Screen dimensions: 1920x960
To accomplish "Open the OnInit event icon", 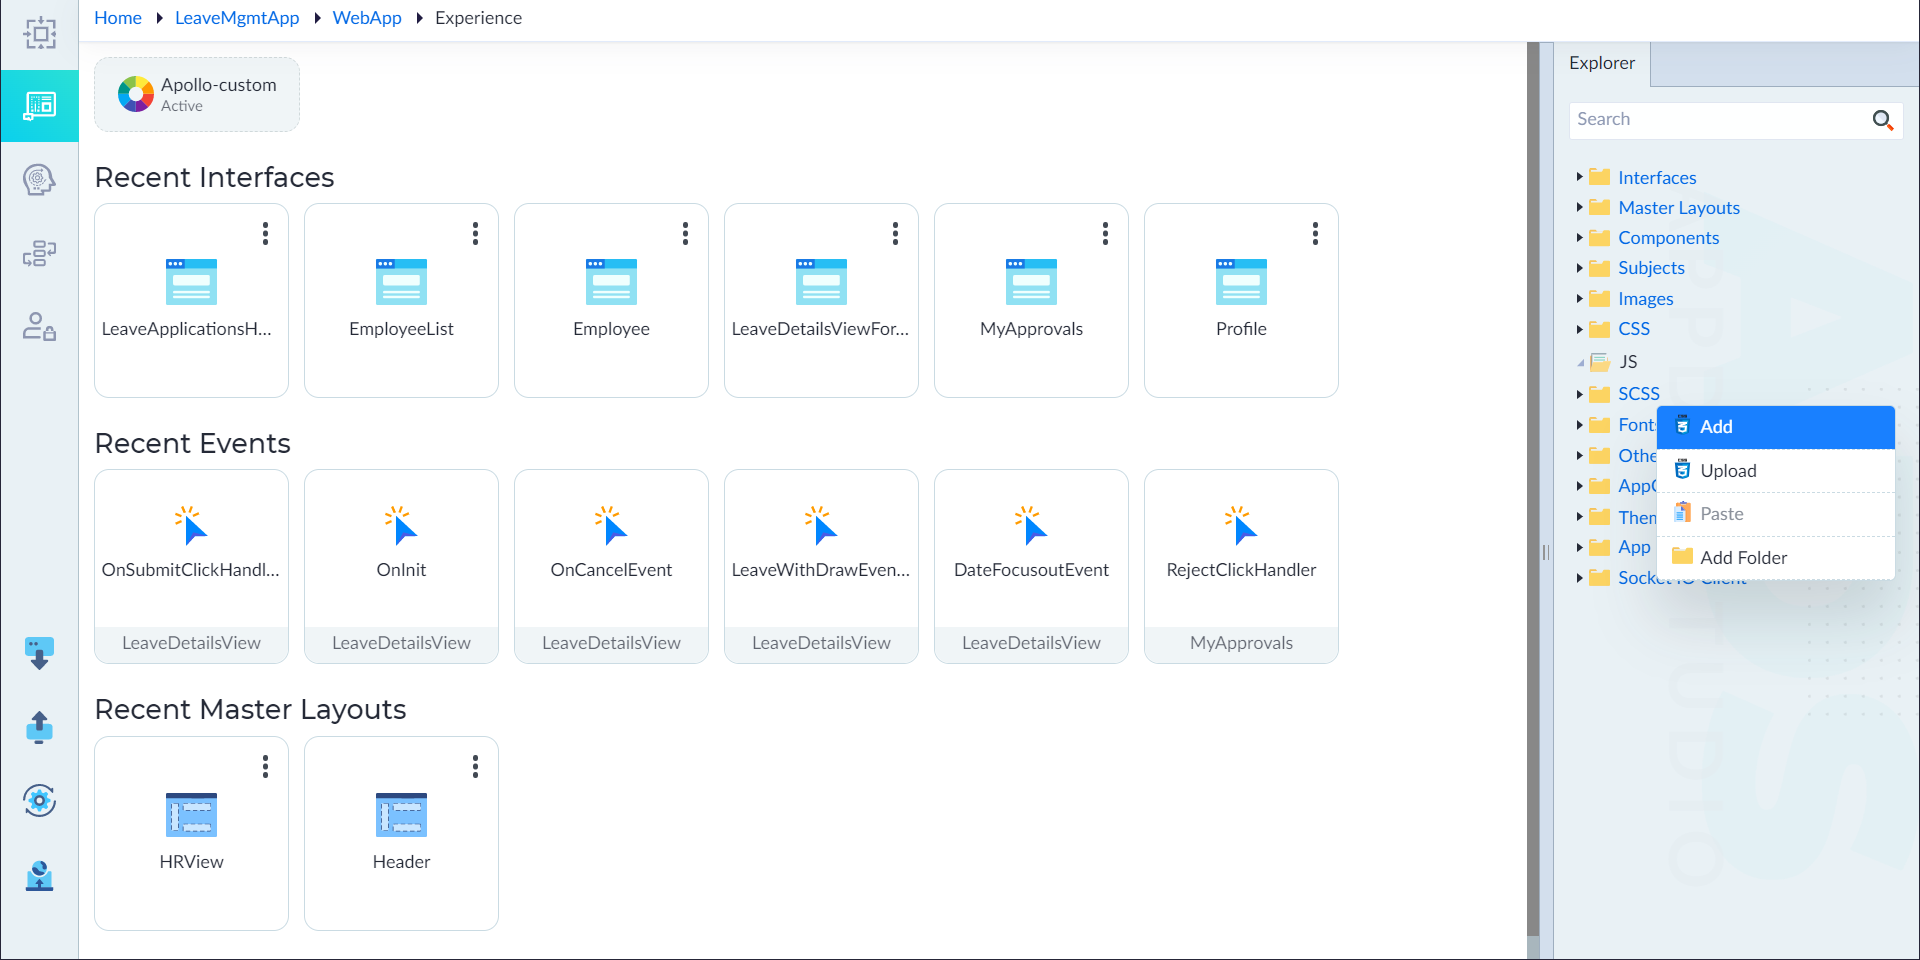I will (401, 525).
